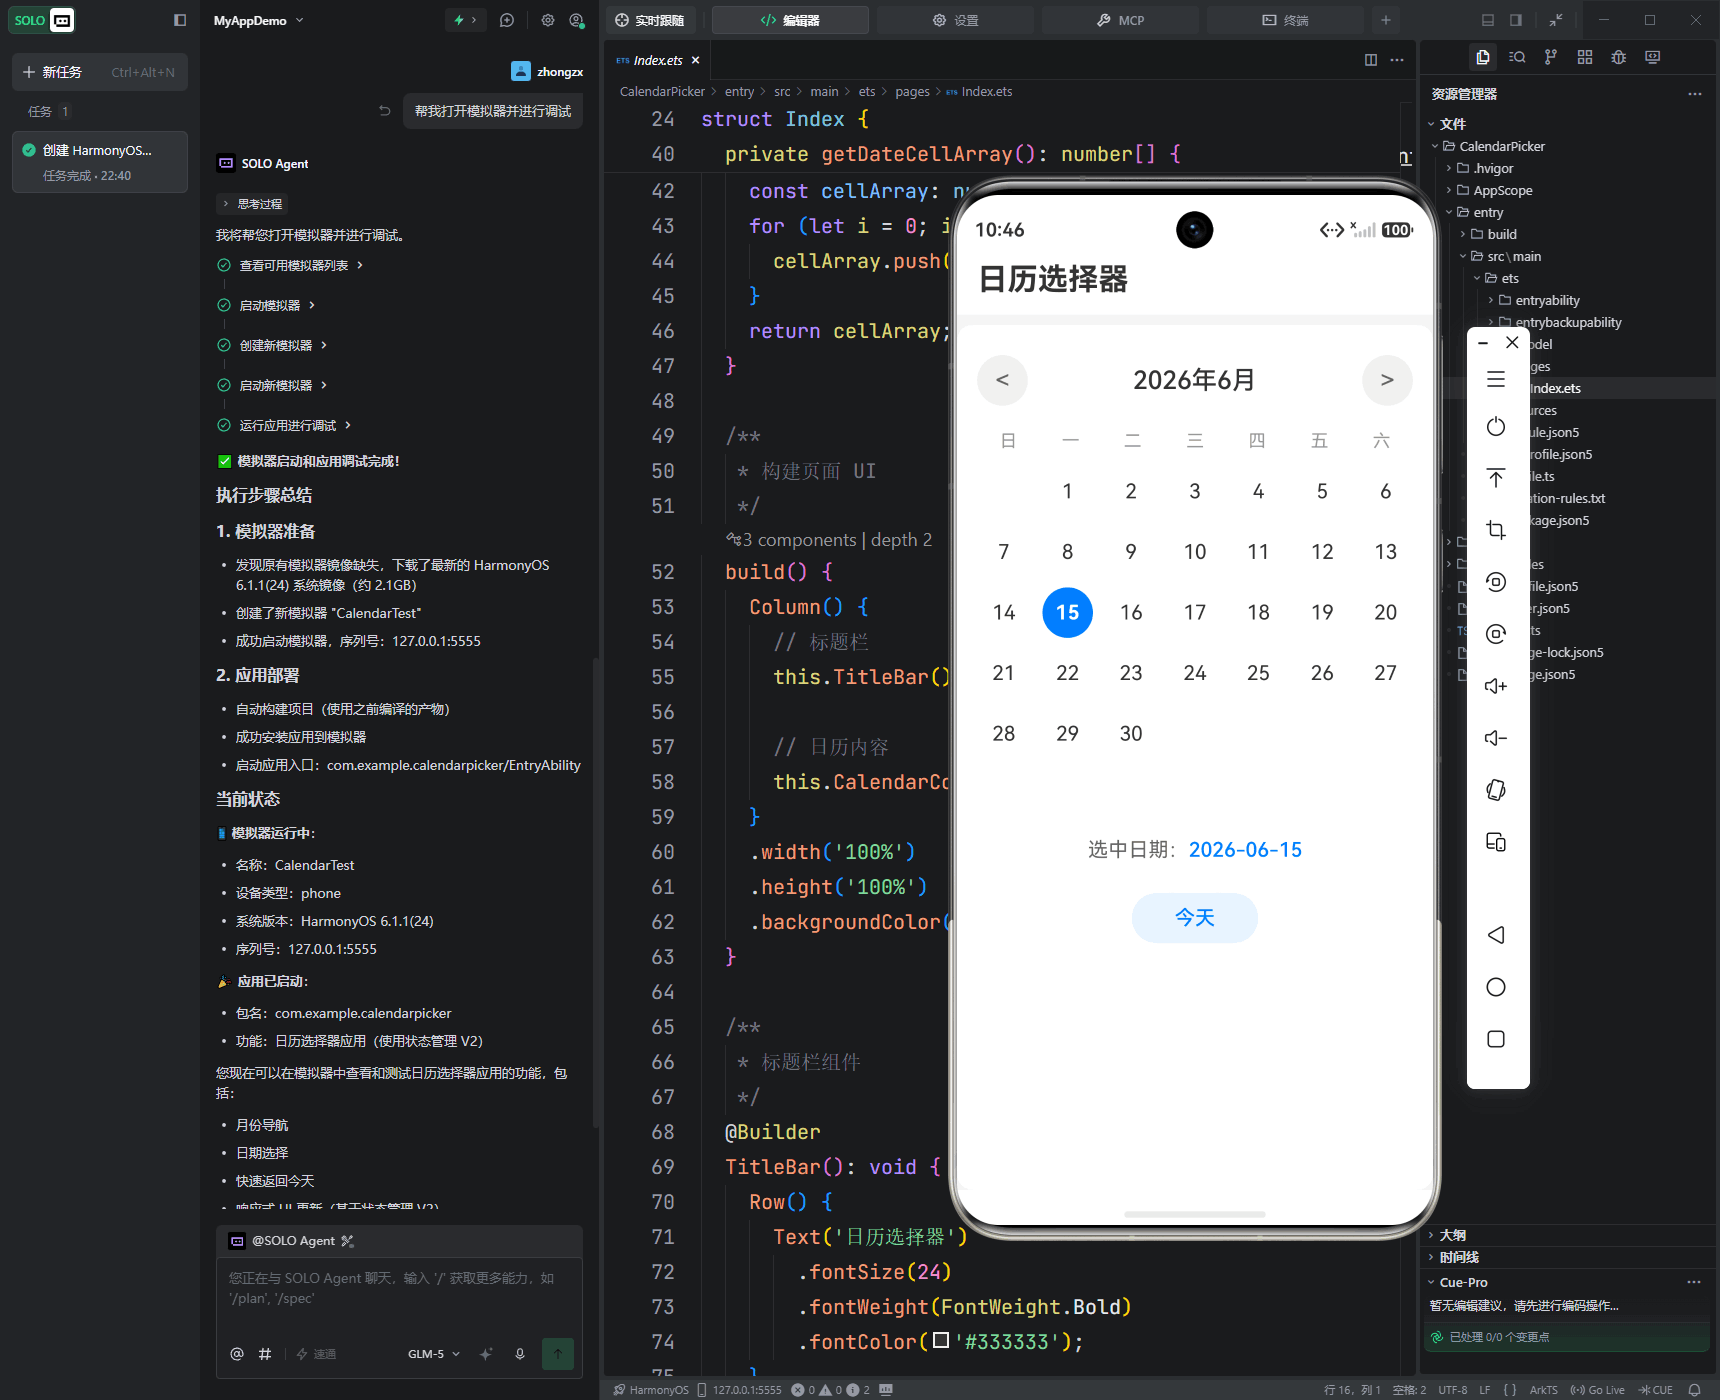The width and height of the screenshot is (1720, 1400).
Task: Expand AppScope folder in explorer
Action: click(x=1502, y=190)
